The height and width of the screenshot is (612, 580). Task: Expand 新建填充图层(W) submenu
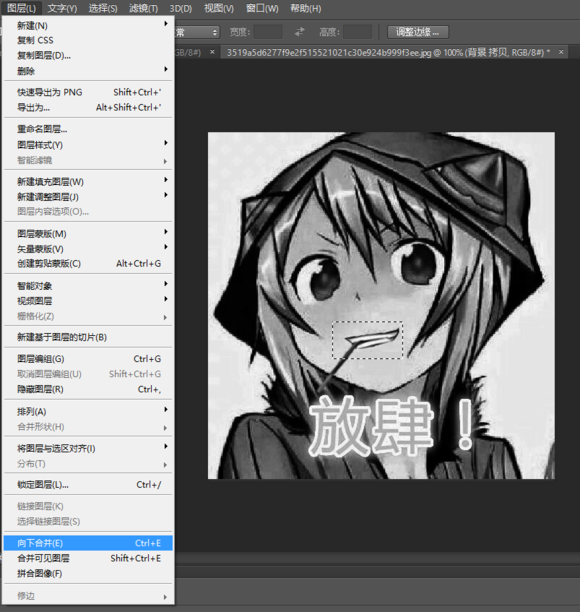click(x=88, y=181)
